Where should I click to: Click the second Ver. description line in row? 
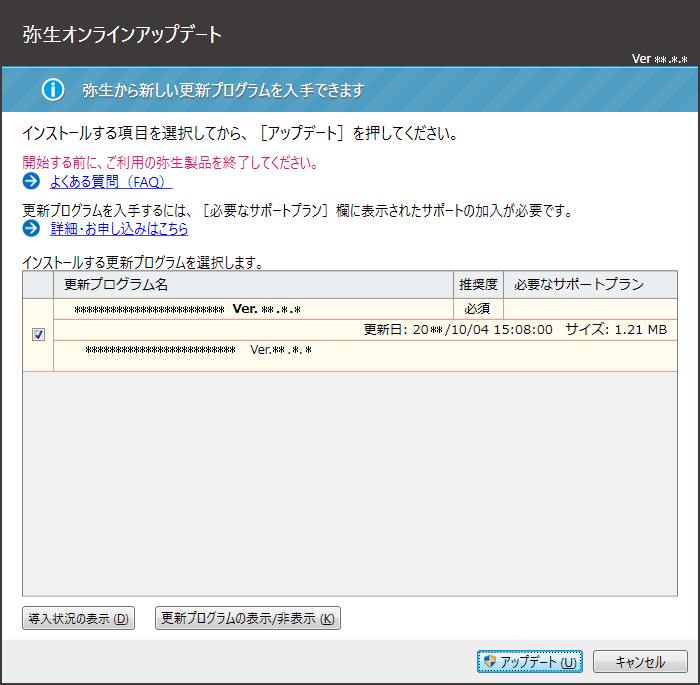(x=198, y=350)
